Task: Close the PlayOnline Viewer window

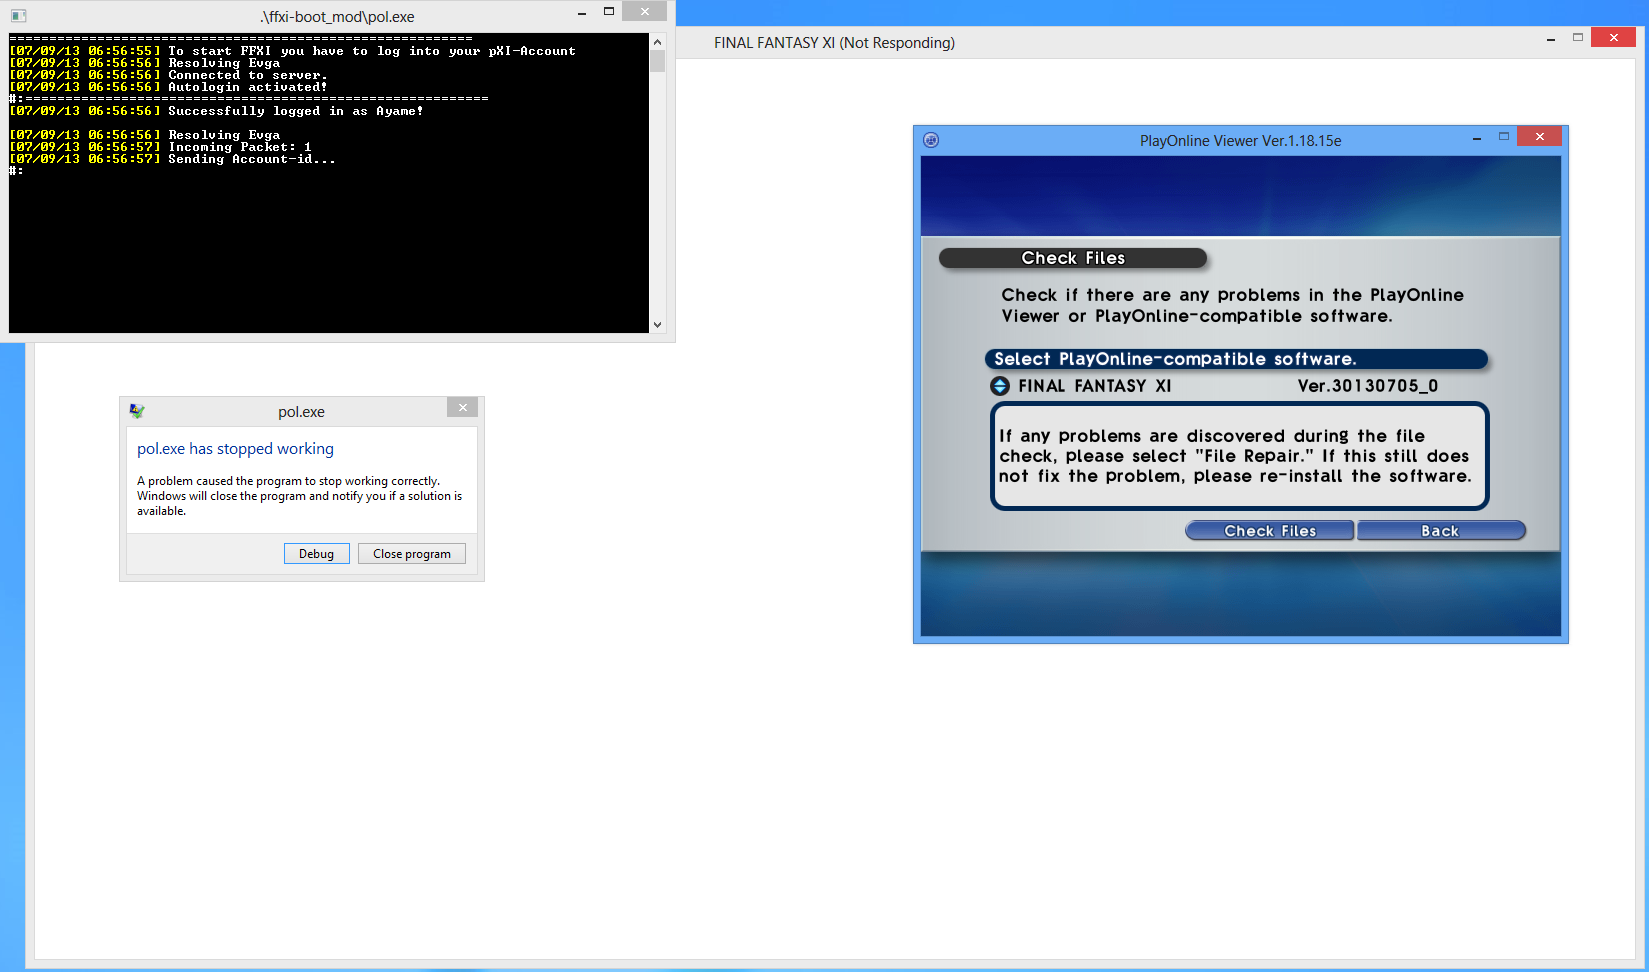Action: pos(1539,137)
